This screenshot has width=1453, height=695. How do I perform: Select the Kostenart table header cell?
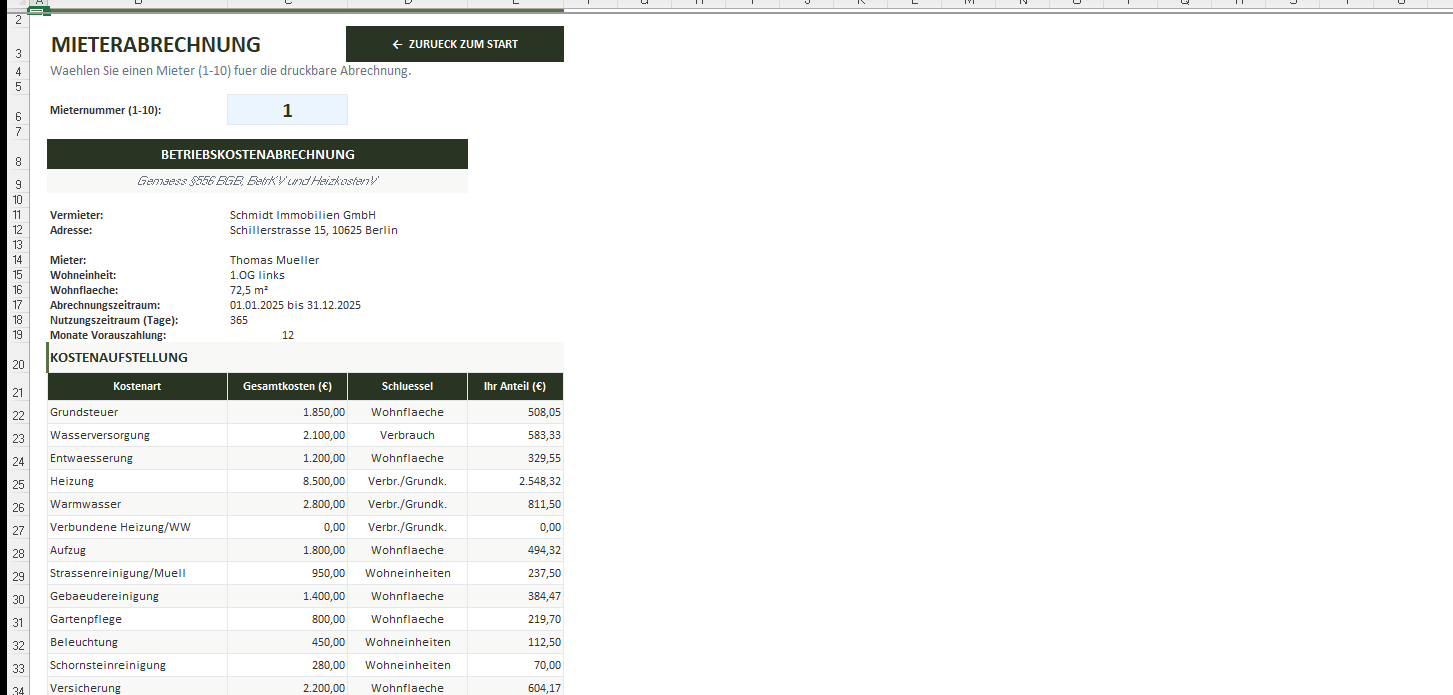(x=137, y=386)
